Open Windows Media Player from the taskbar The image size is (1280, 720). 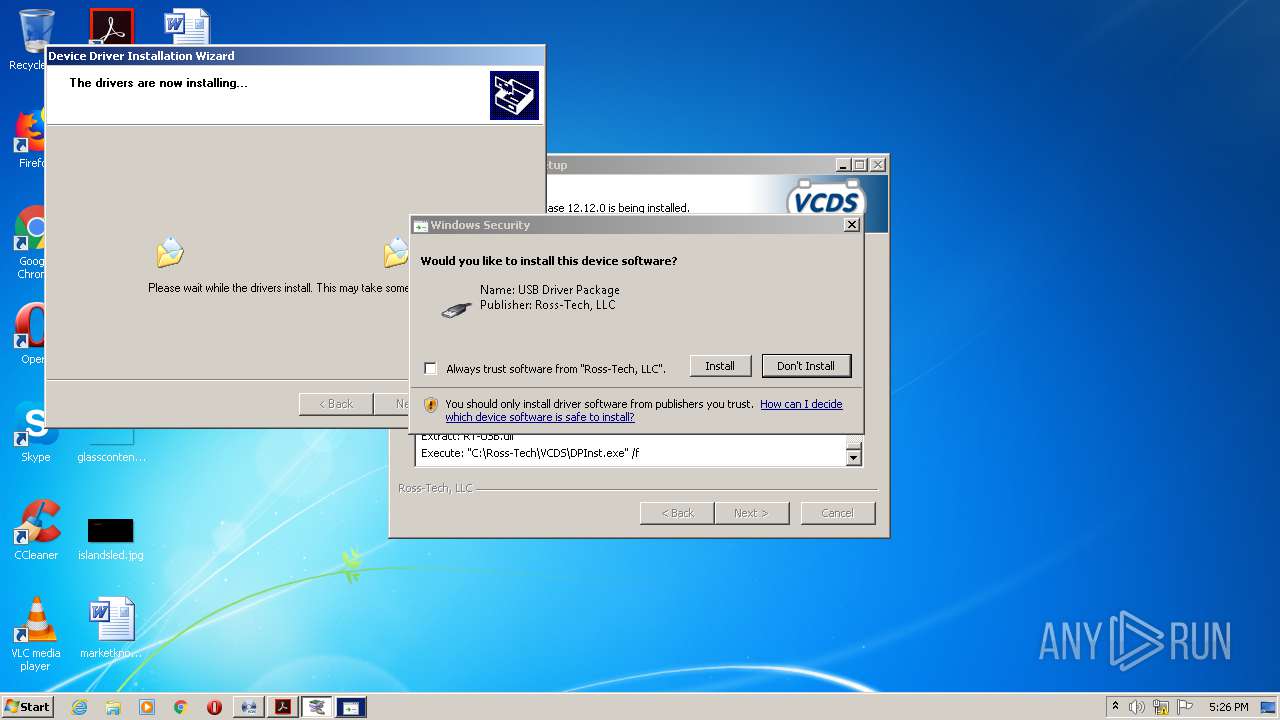[x=147, y=707]
